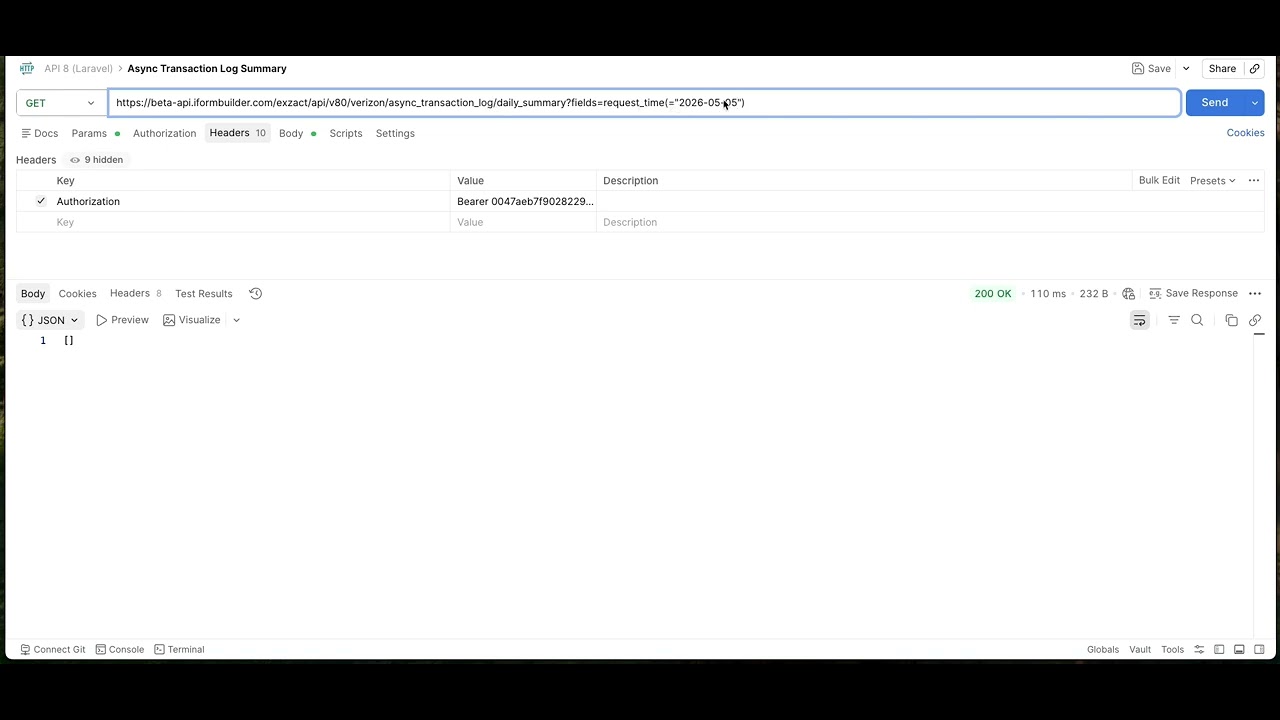Open Globals in the status bar
Viewport: 1280px width, 720px height.
1103,650
